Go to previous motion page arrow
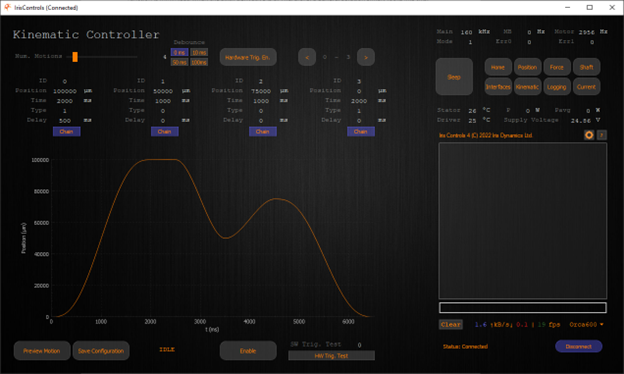The width and height of the screenshot is (624, 374). [307, 57]
